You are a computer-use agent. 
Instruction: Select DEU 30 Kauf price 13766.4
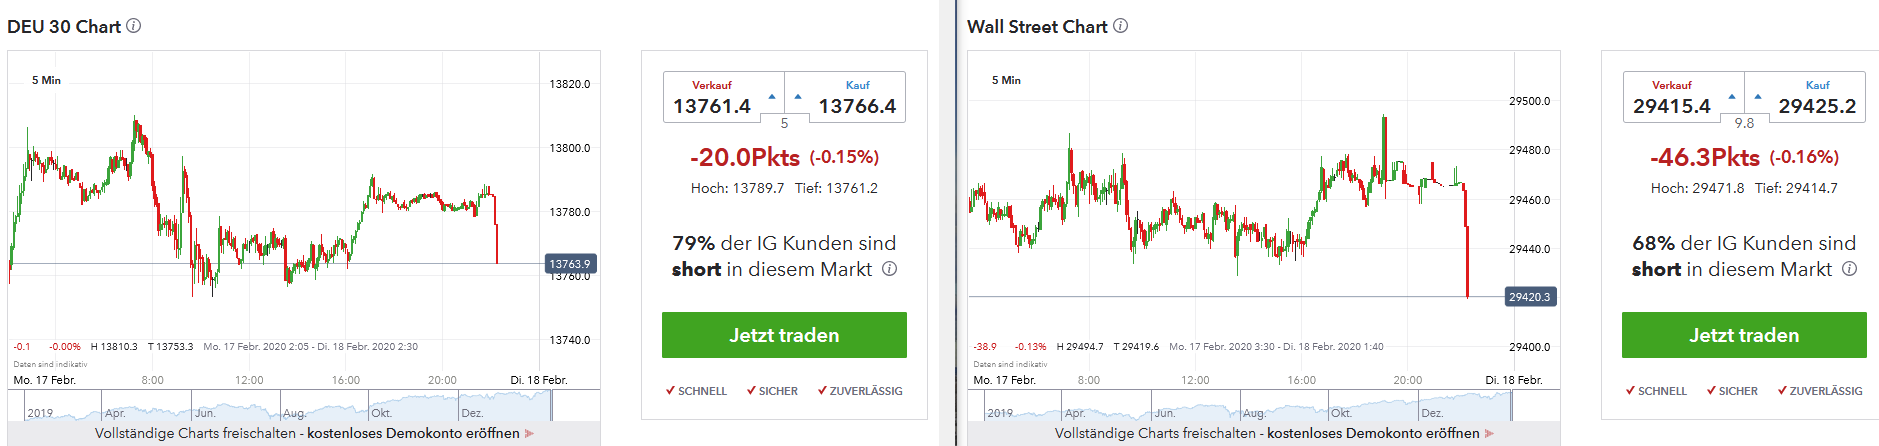click(857, 106)
